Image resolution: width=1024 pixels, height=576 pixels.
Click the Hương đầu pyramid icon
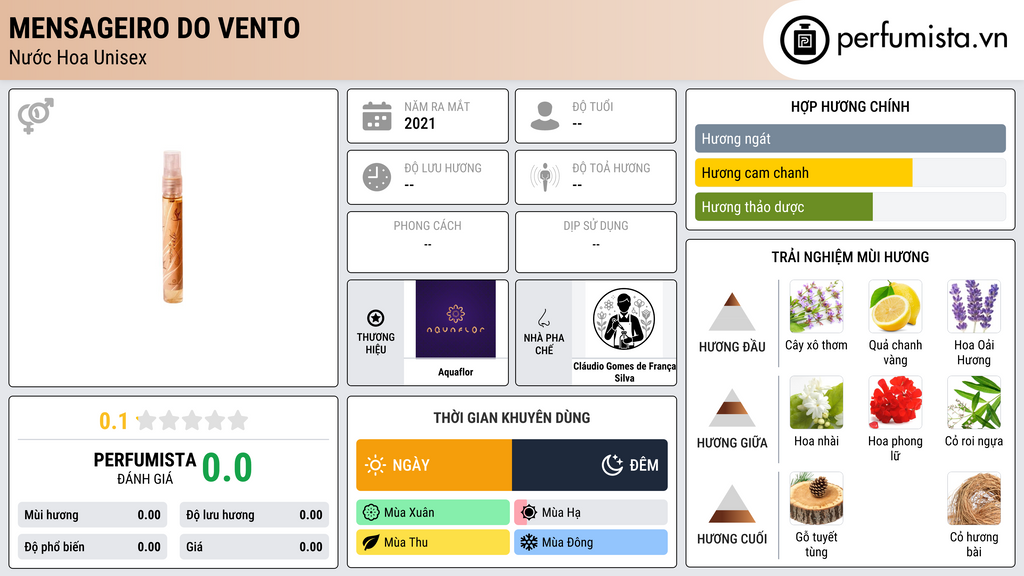732,312
